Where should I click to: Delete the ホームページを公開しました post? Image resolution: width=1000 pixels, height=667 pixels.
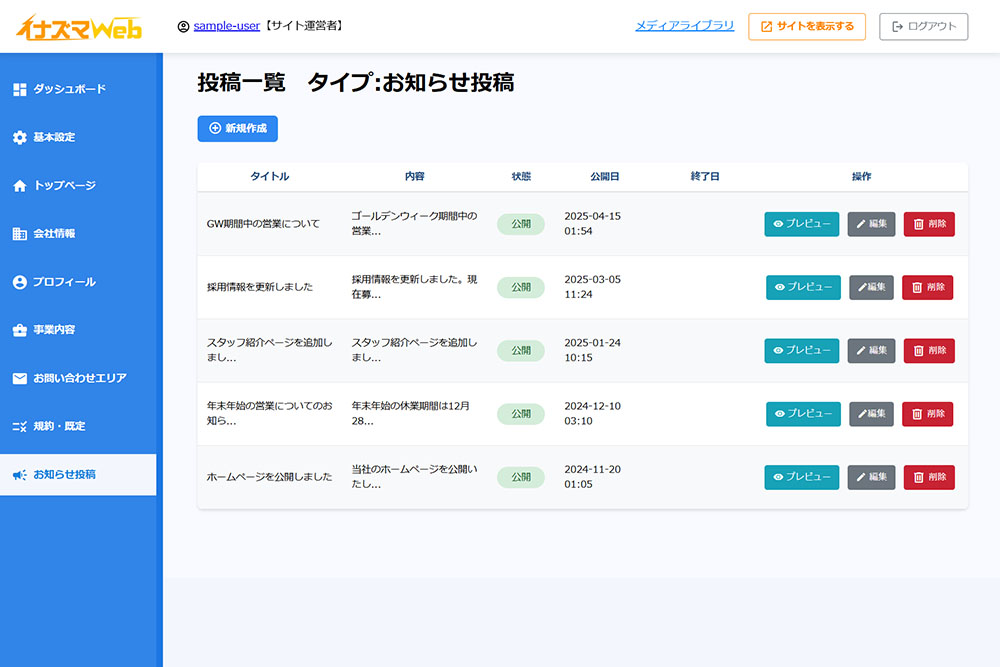tap(929, 476)
